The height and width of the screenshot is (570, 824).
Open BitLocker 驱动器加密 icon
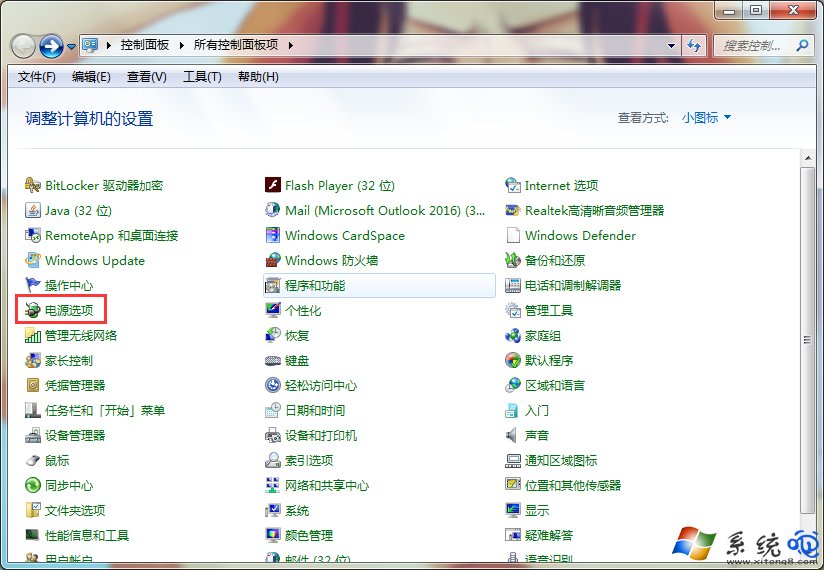33,185
